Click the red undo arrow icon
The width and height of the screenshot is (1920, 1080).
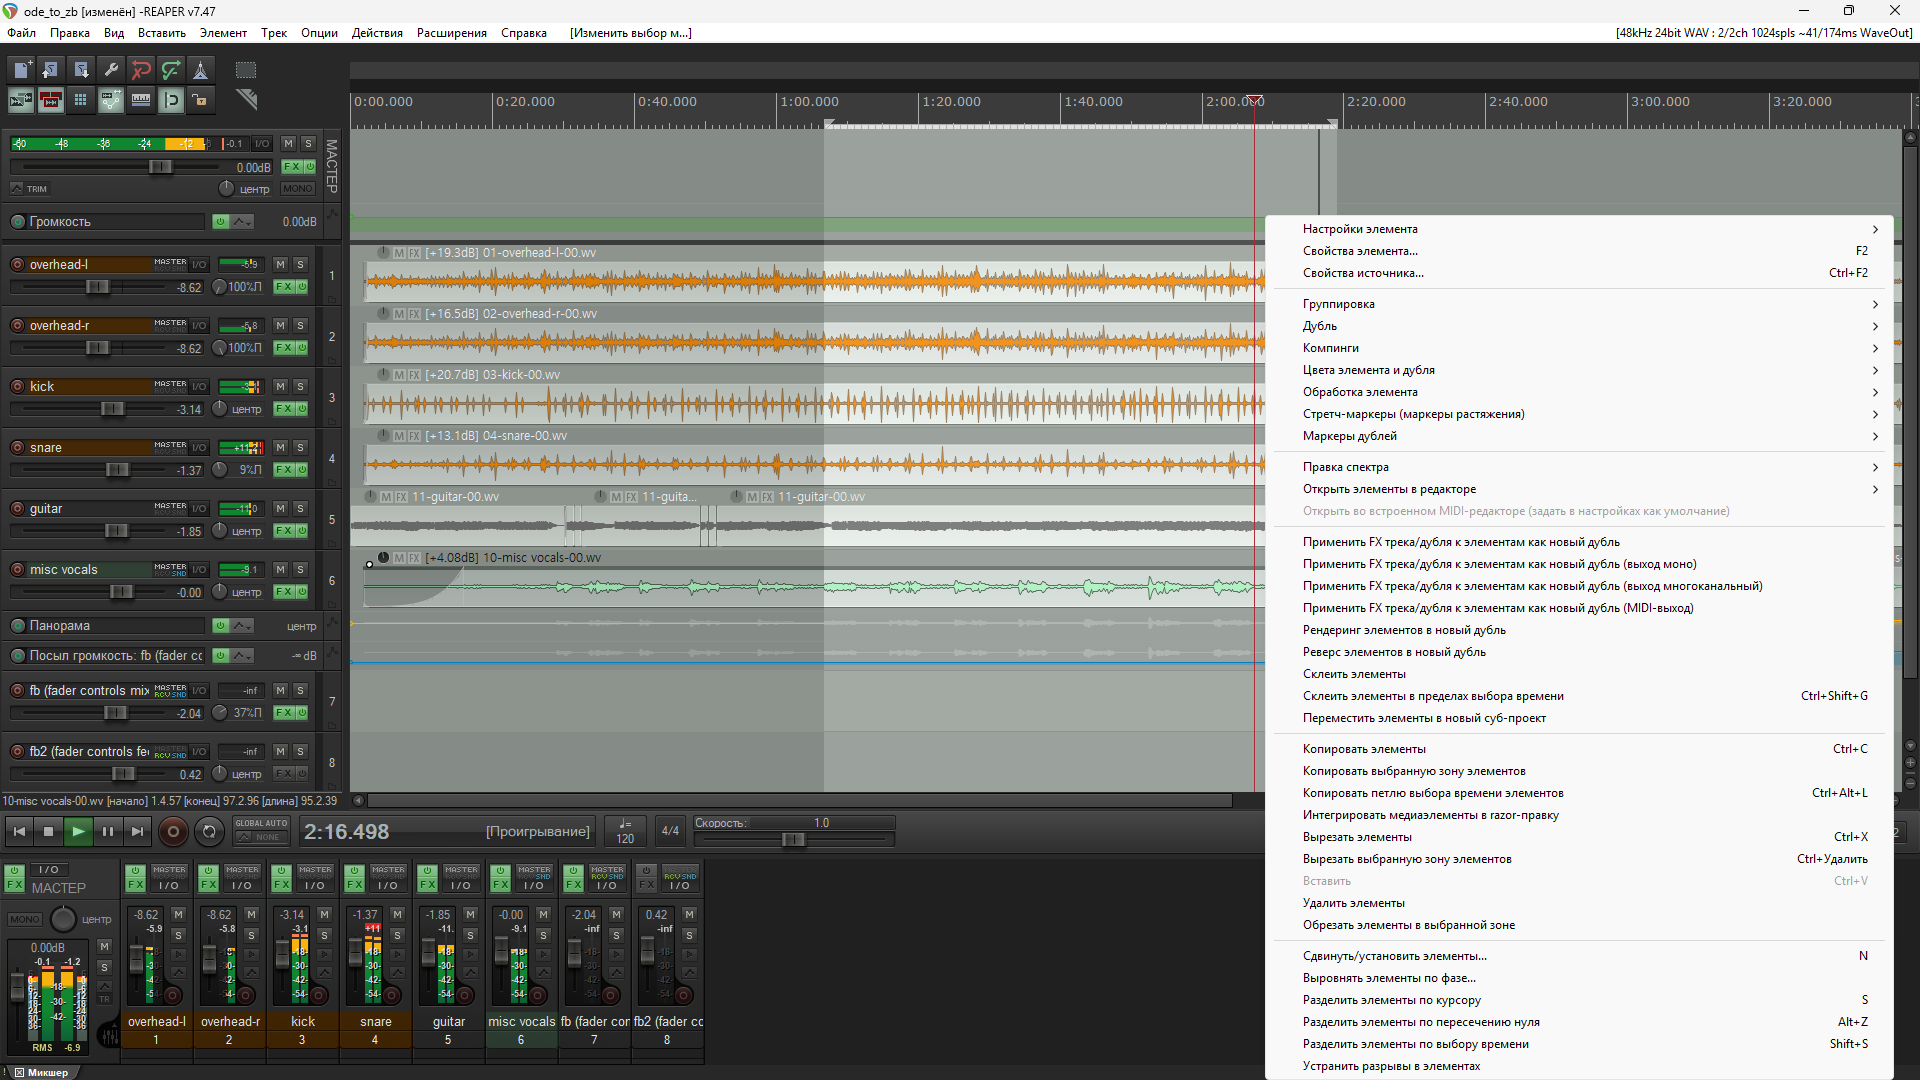(x=141, y=70)
